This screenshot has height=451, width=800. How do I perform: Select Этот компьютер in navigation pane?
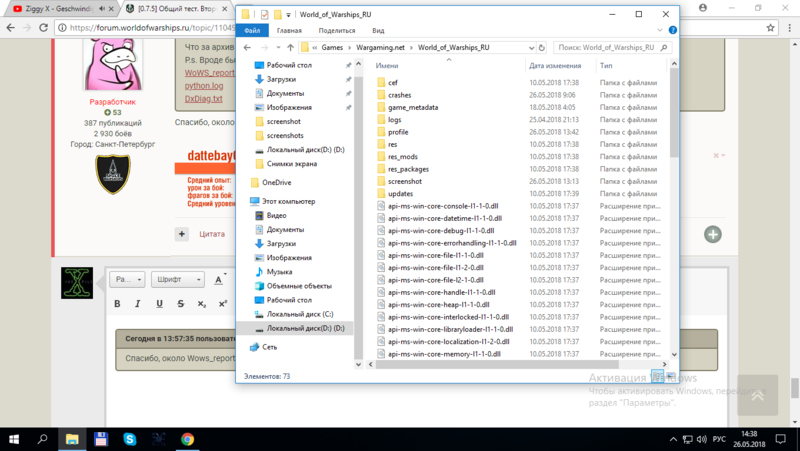coord(288,202)
